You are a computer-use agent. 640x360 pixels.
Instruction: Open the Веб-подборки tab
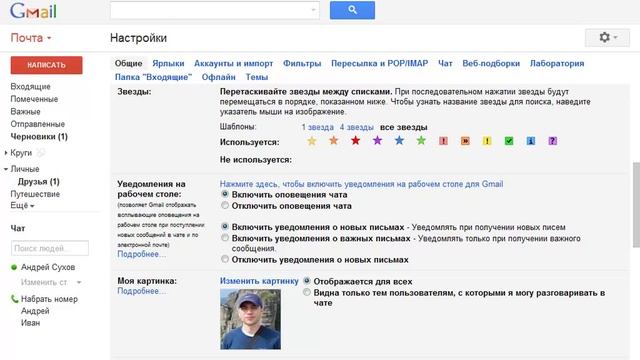tap(491, 63)
